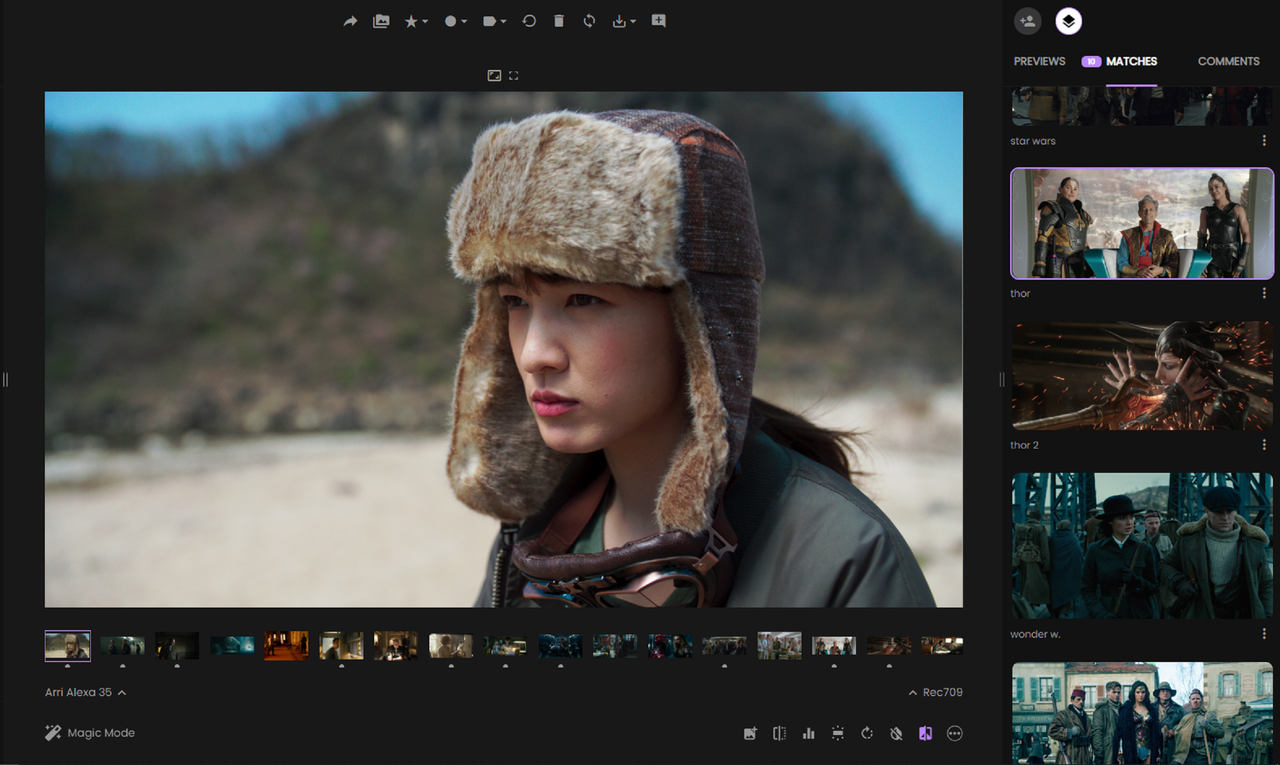Click the sync refresh icon
The width and height of the screenshot is (1280, 765).
tap(589, 21)
